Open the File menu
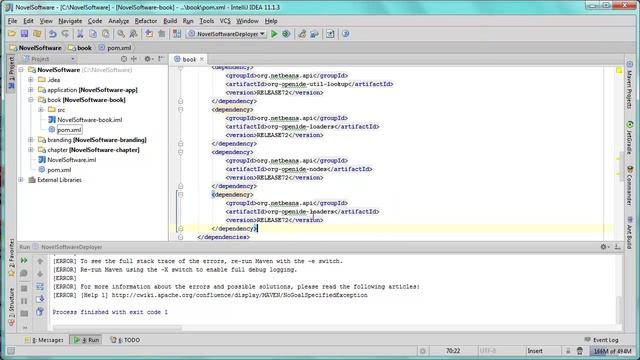 (x=12, y=21)
